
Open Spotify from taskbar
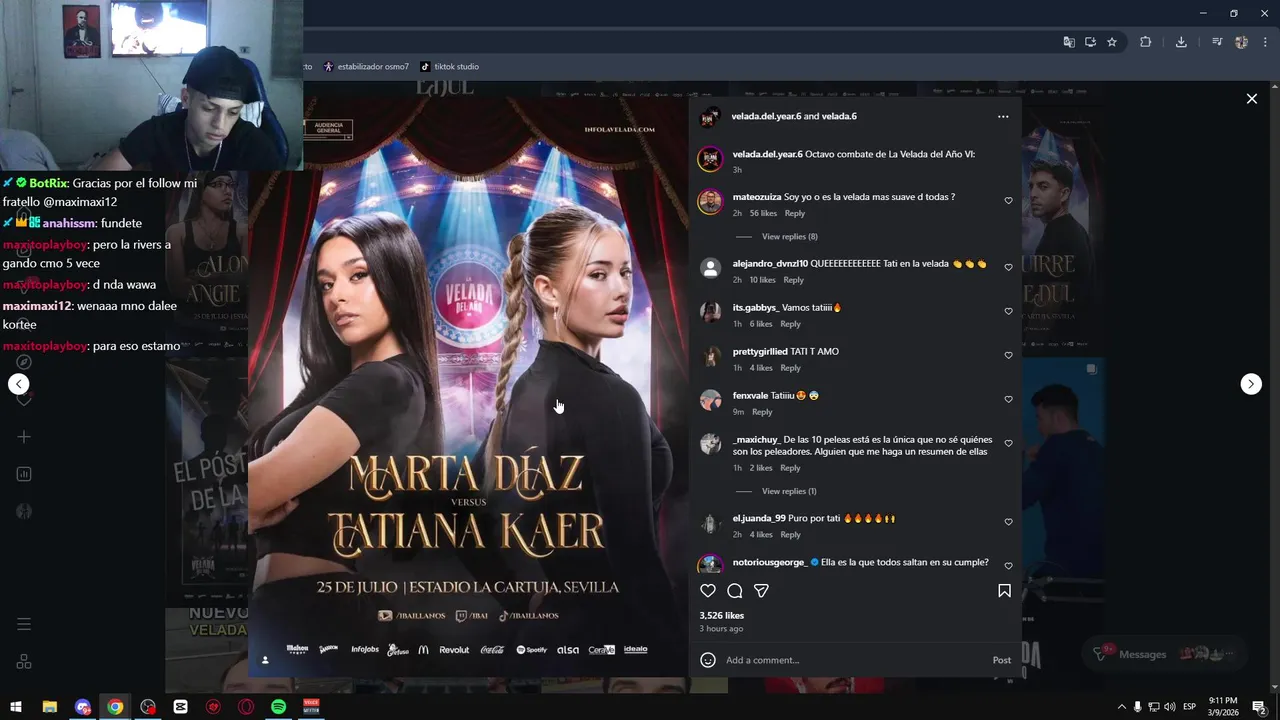click(278, 707)
